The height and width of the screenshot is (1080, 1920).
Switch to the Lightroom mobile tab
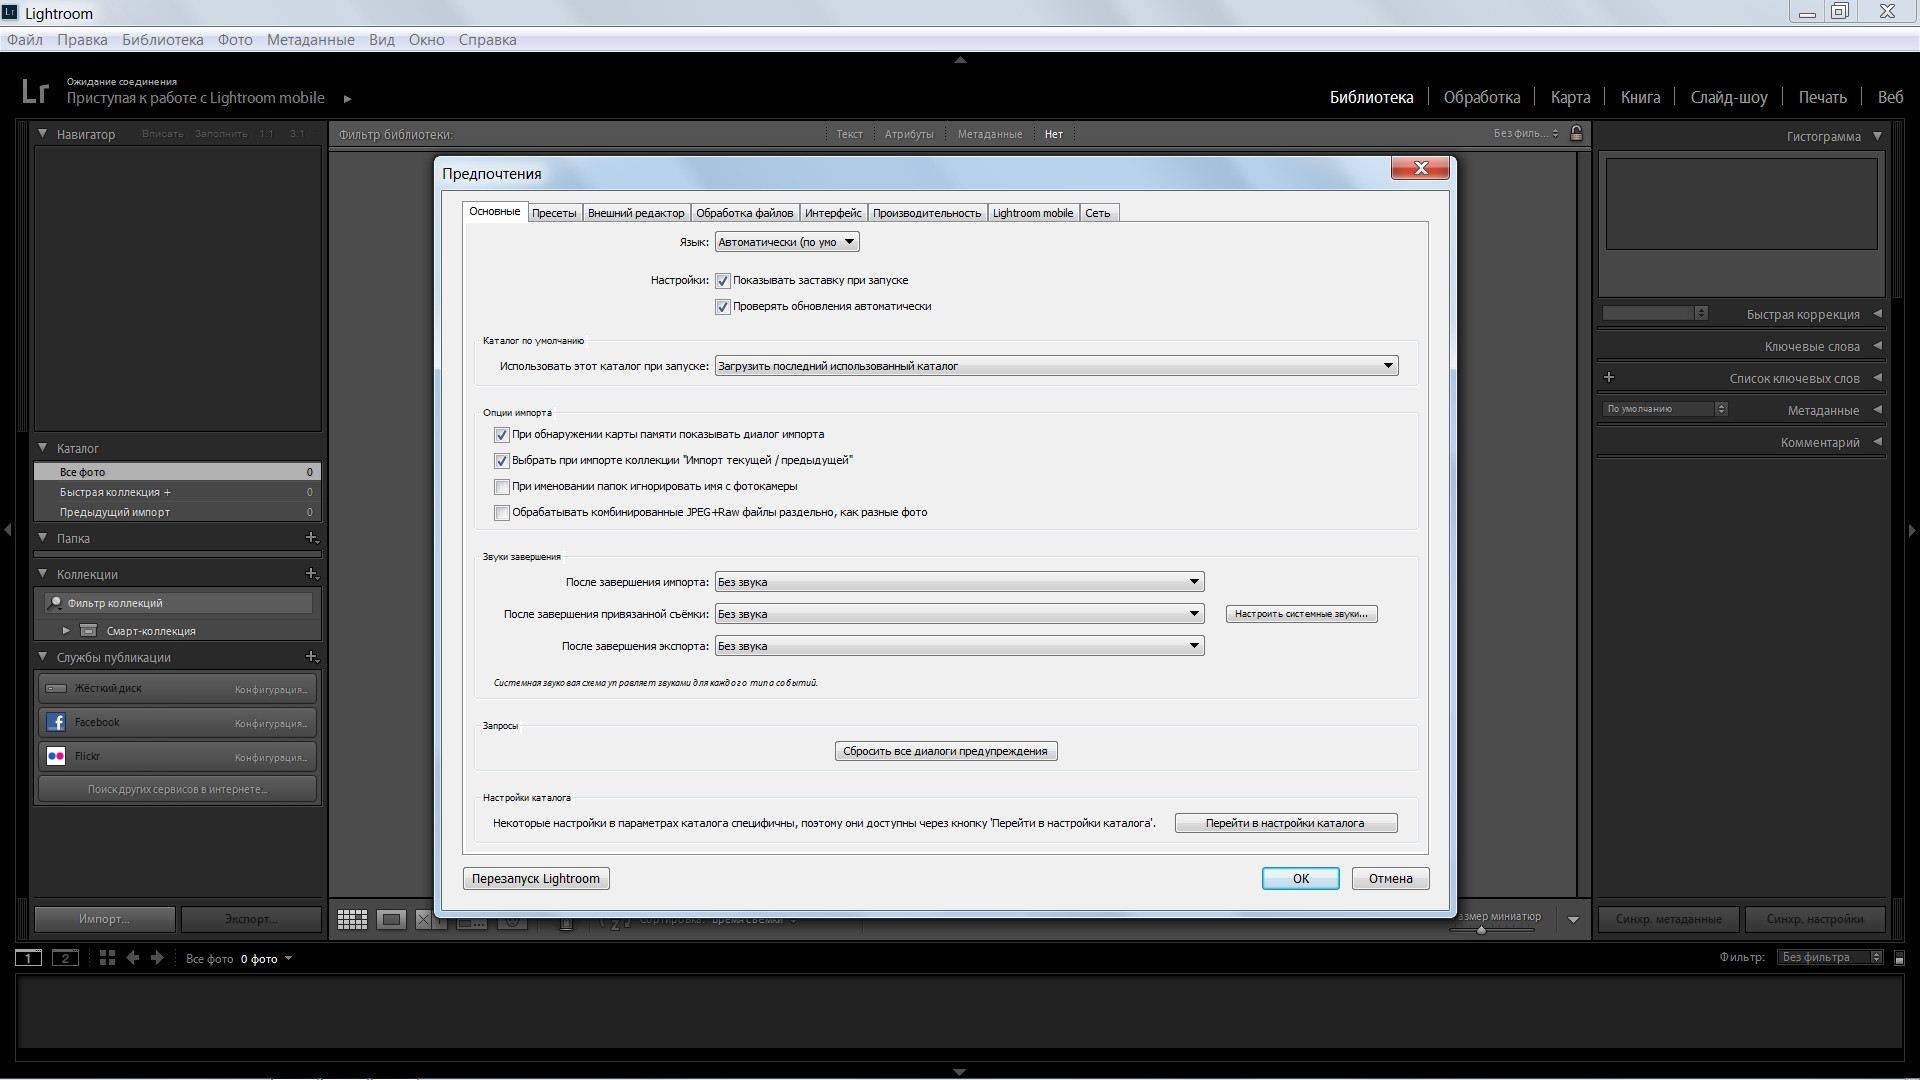coord(1032,213)
